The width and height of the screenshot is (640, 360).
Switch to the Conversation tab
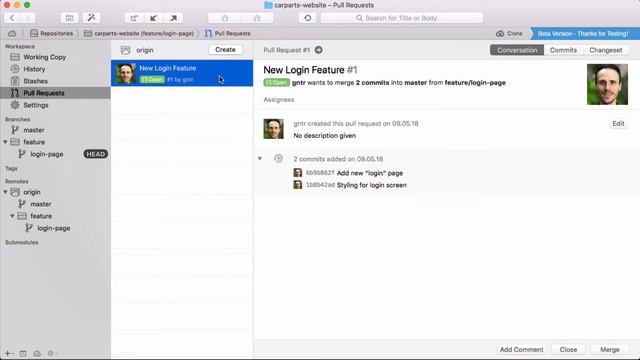517,50
